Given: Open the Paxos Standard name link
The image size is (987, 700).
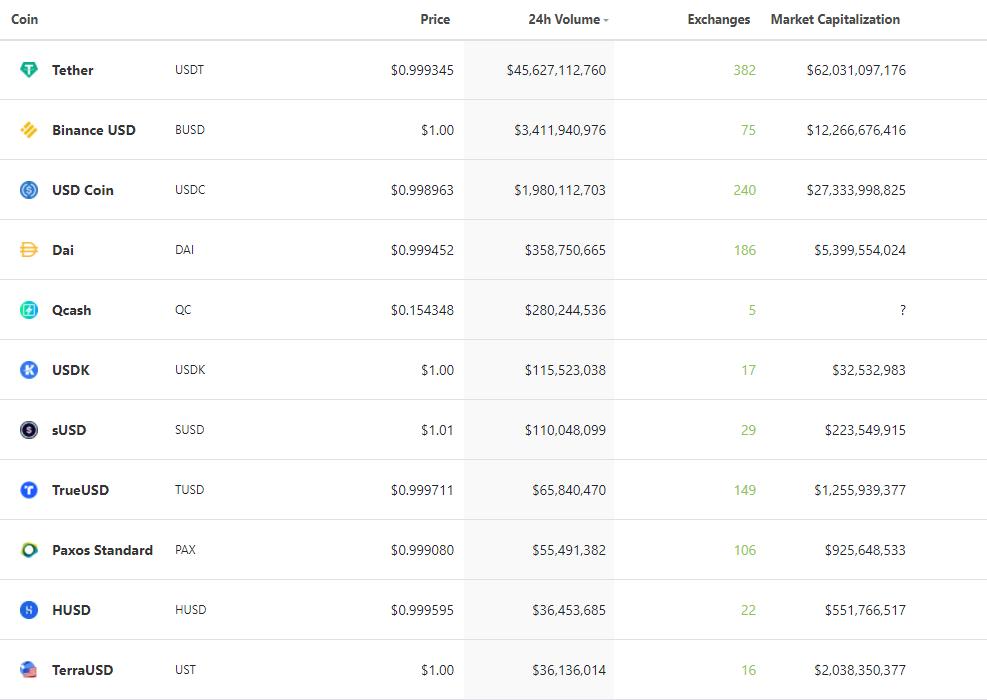Looking at the screenshot, I should pyautogui.click(x=103, y=550).
